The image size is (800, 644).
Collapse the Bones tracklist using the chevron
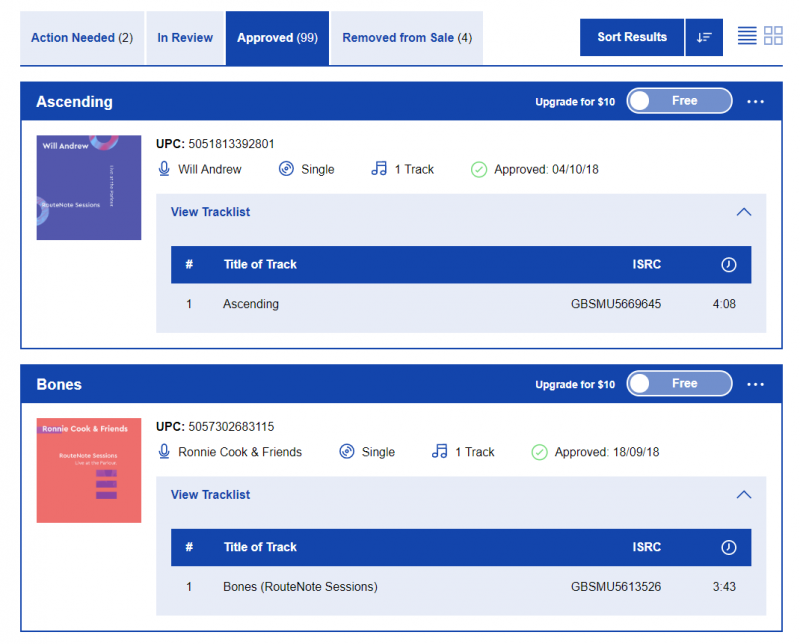744,494
